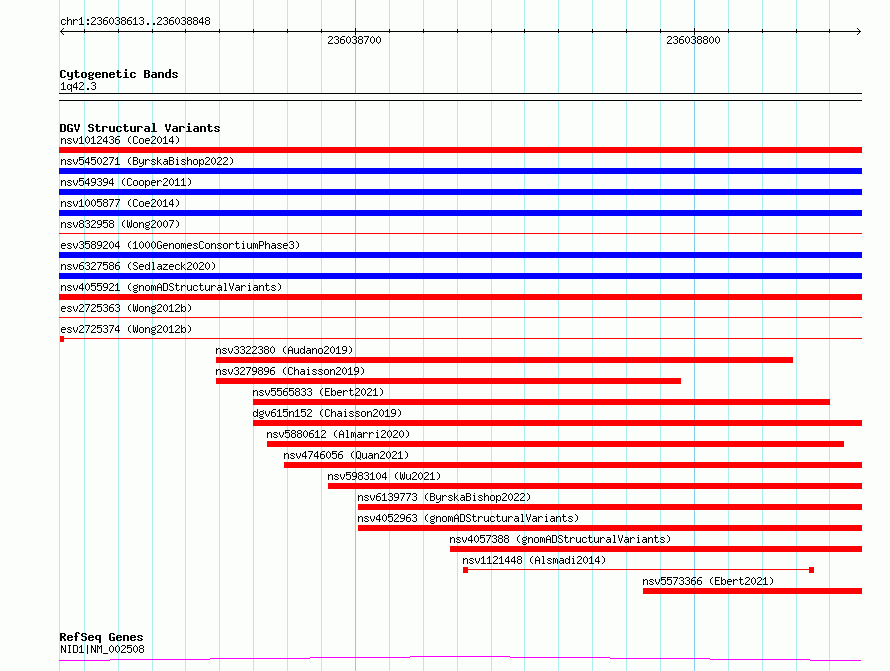Viewport: 890px width, 671px height.
Task: Click the red bar under nsv4055921
Action: click(x=460, y=297)
